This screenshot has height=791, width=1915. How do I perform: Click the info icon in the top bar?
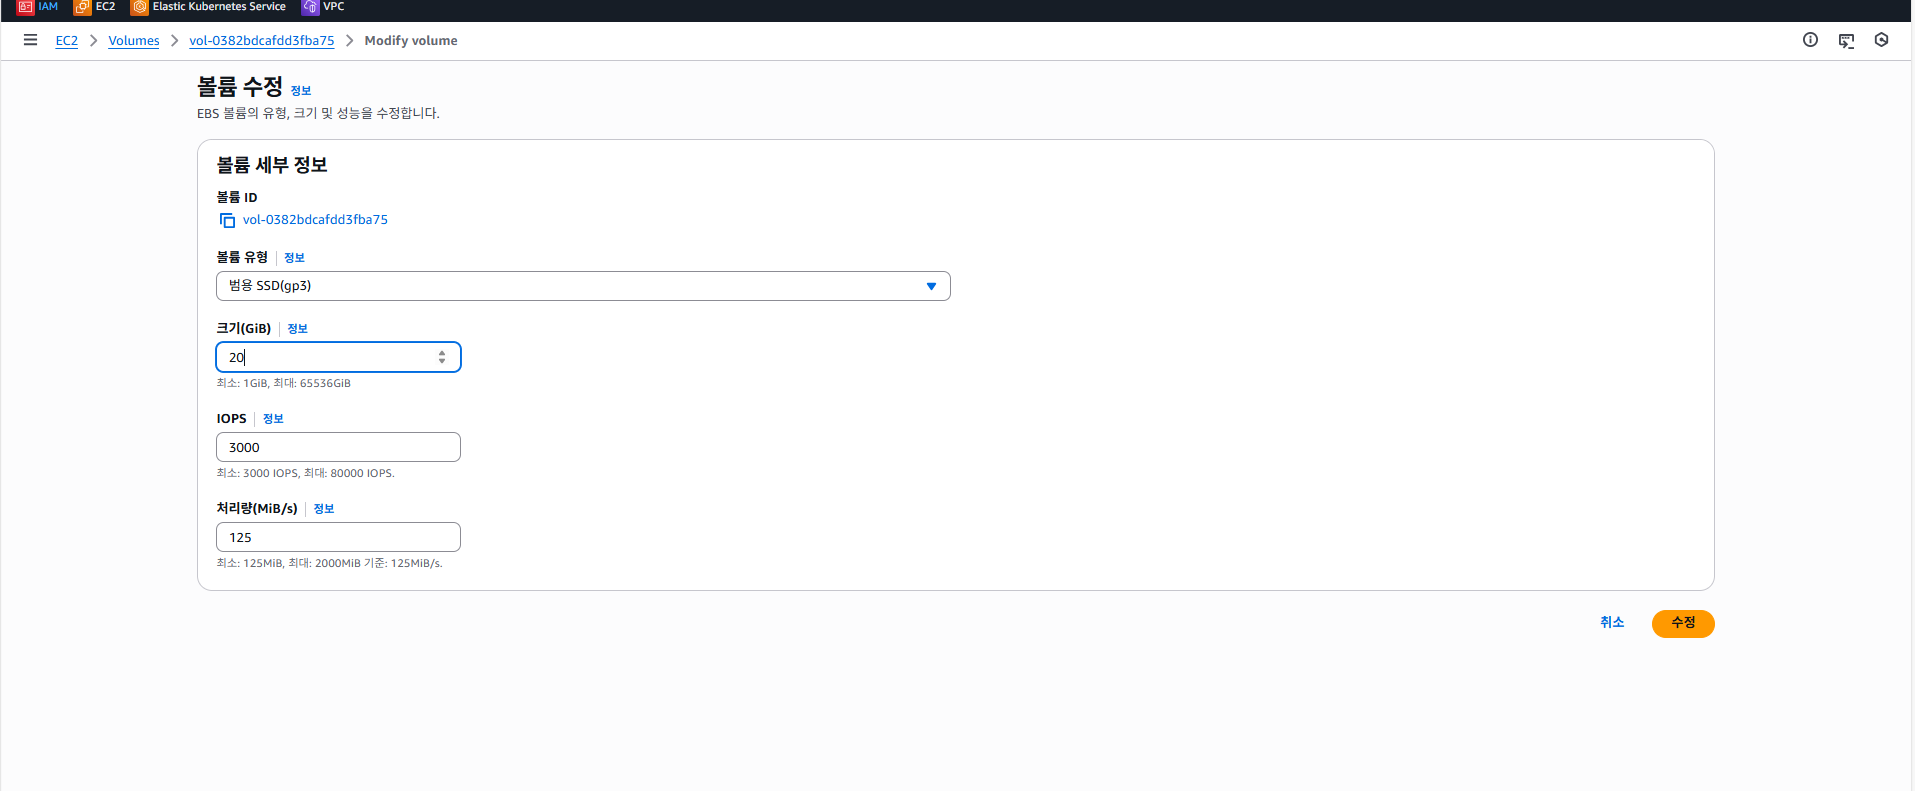tap(1810, 40)
